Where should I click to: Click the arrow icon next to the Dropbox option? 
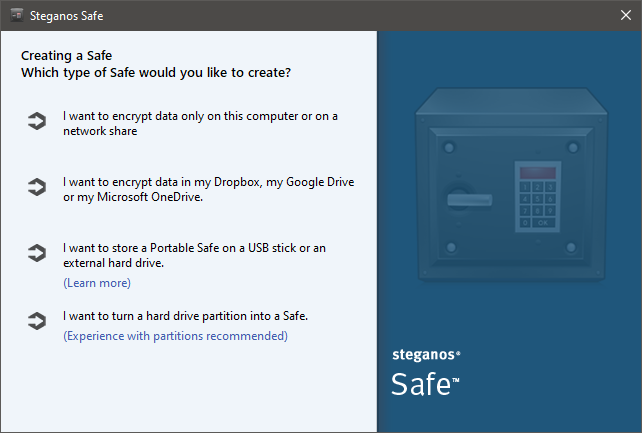[37, 187]
